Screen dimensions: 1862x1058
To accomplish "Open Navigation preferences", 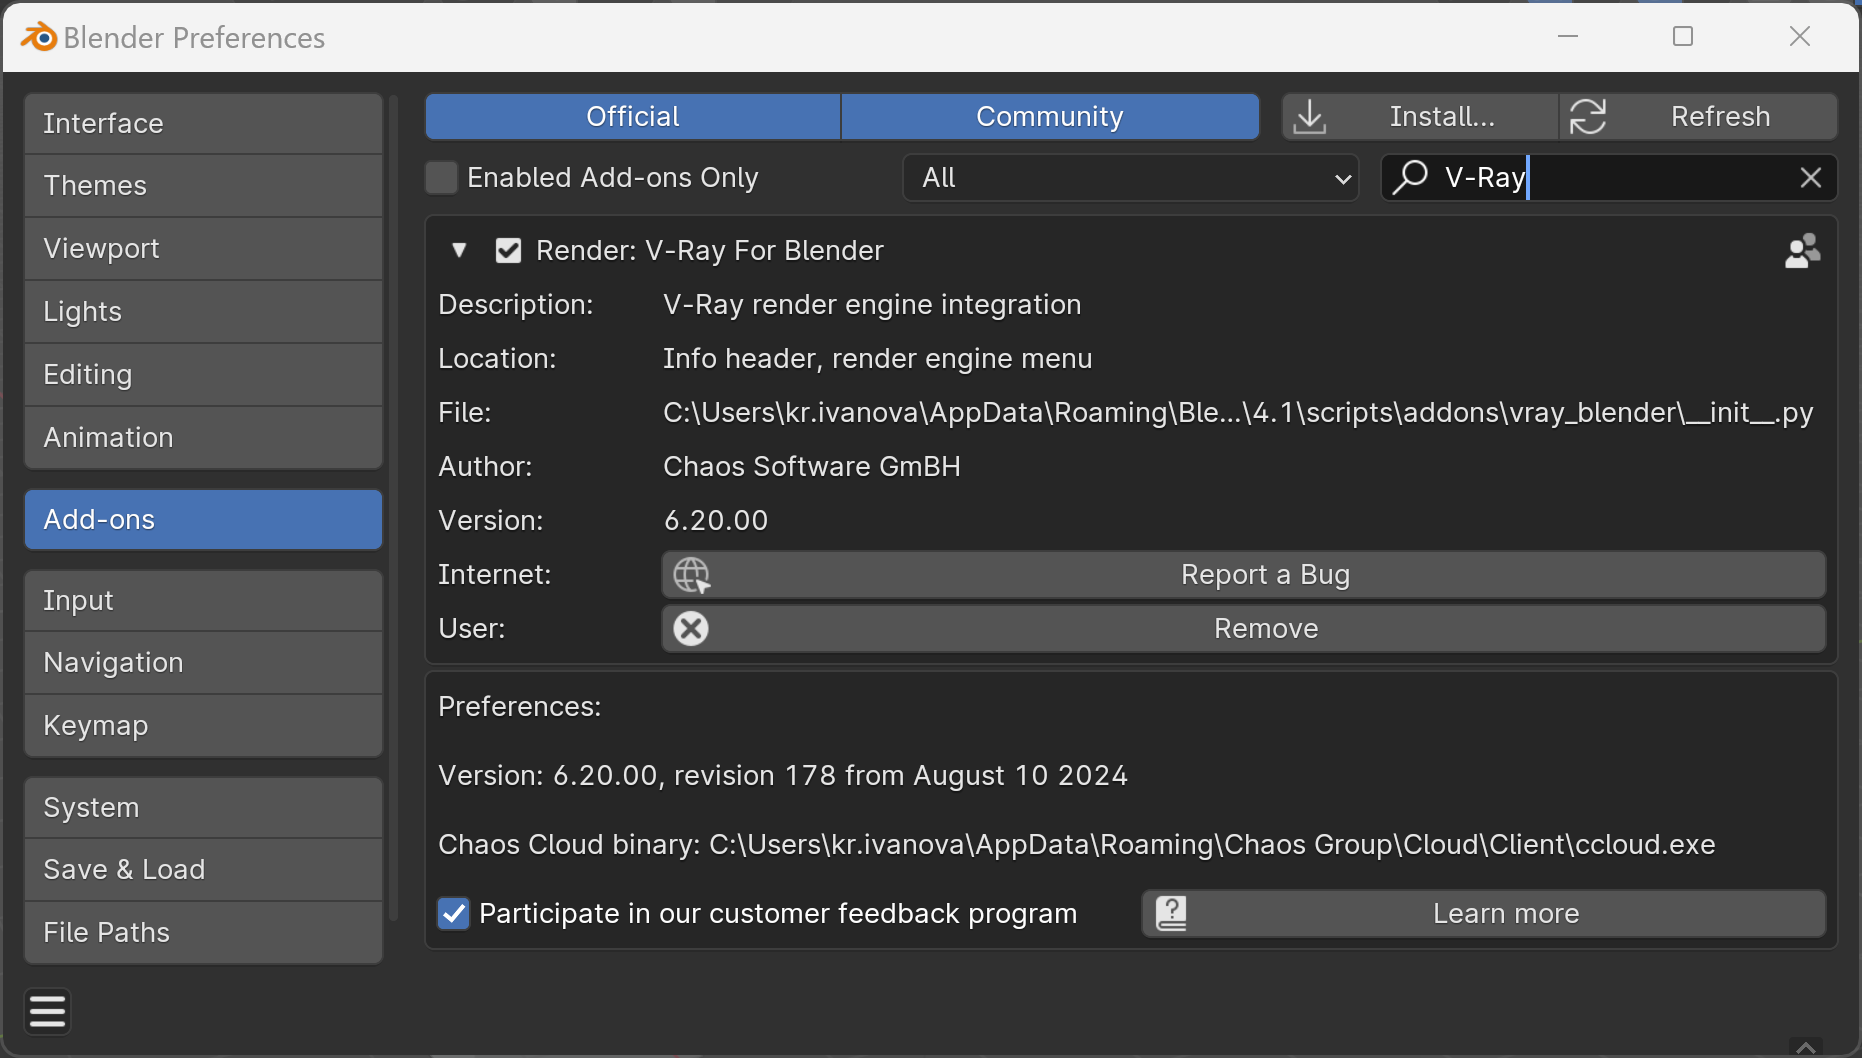I will 204,663.
